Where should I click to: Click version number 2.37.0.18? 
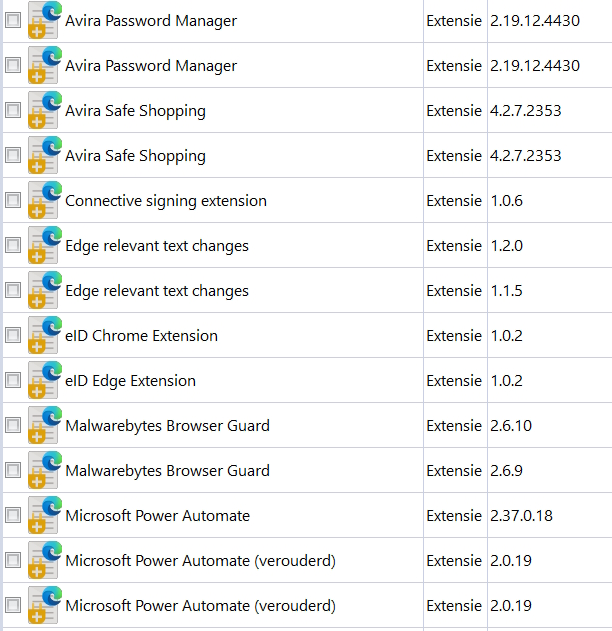(521, 515)
